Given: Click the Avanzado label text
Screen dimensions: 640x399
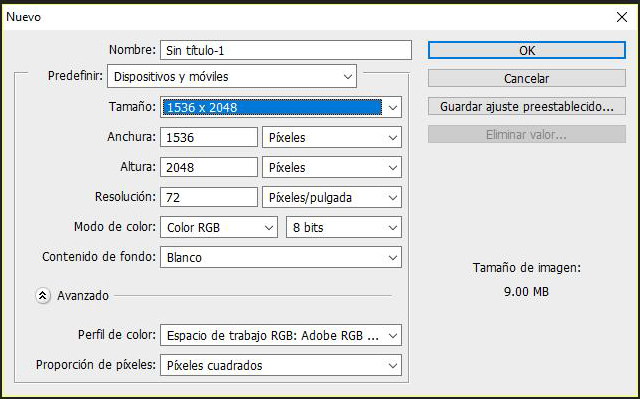Looking at the screenshot, I should click(83, 295).
